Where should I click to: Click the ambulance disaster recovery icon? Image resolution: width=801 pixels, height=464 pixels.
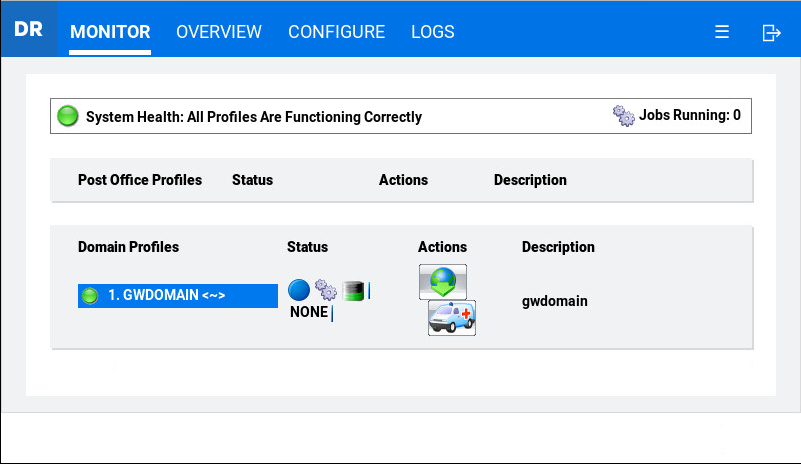452,318
